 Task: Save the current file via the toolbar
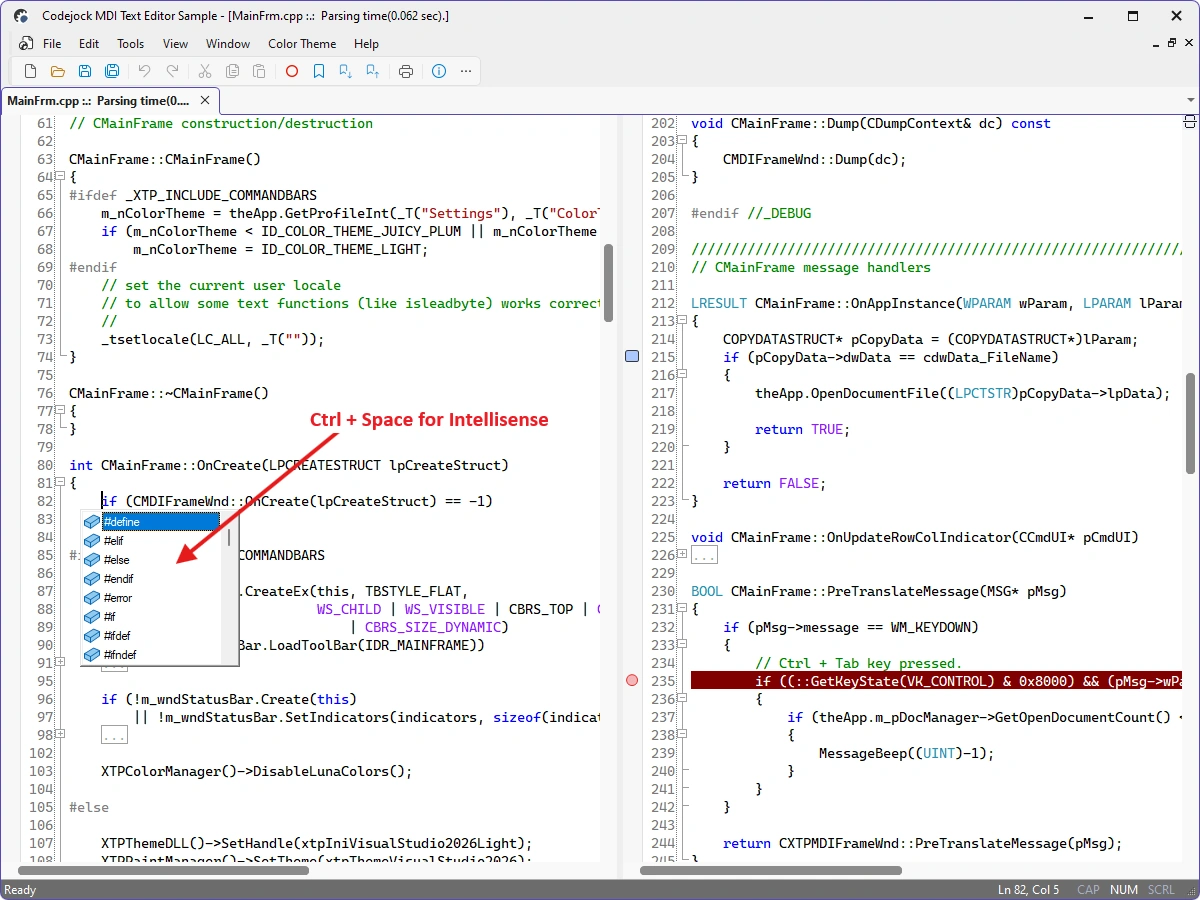85,71
